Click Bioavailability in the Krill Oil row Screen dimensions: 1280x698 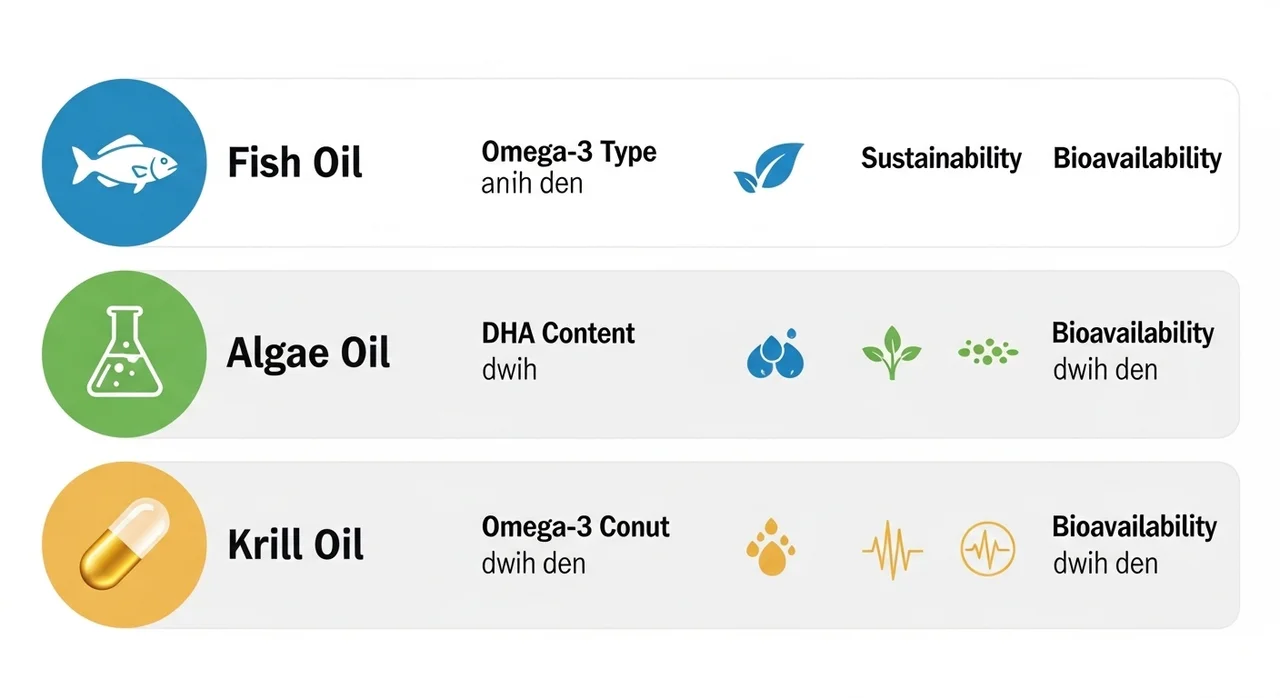tap(1134, 526)
